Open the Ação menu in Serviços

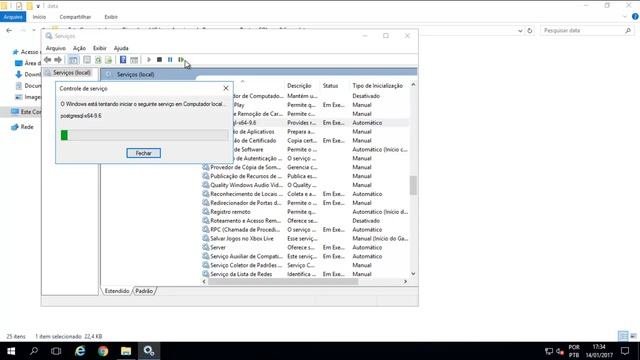(79, 48)
